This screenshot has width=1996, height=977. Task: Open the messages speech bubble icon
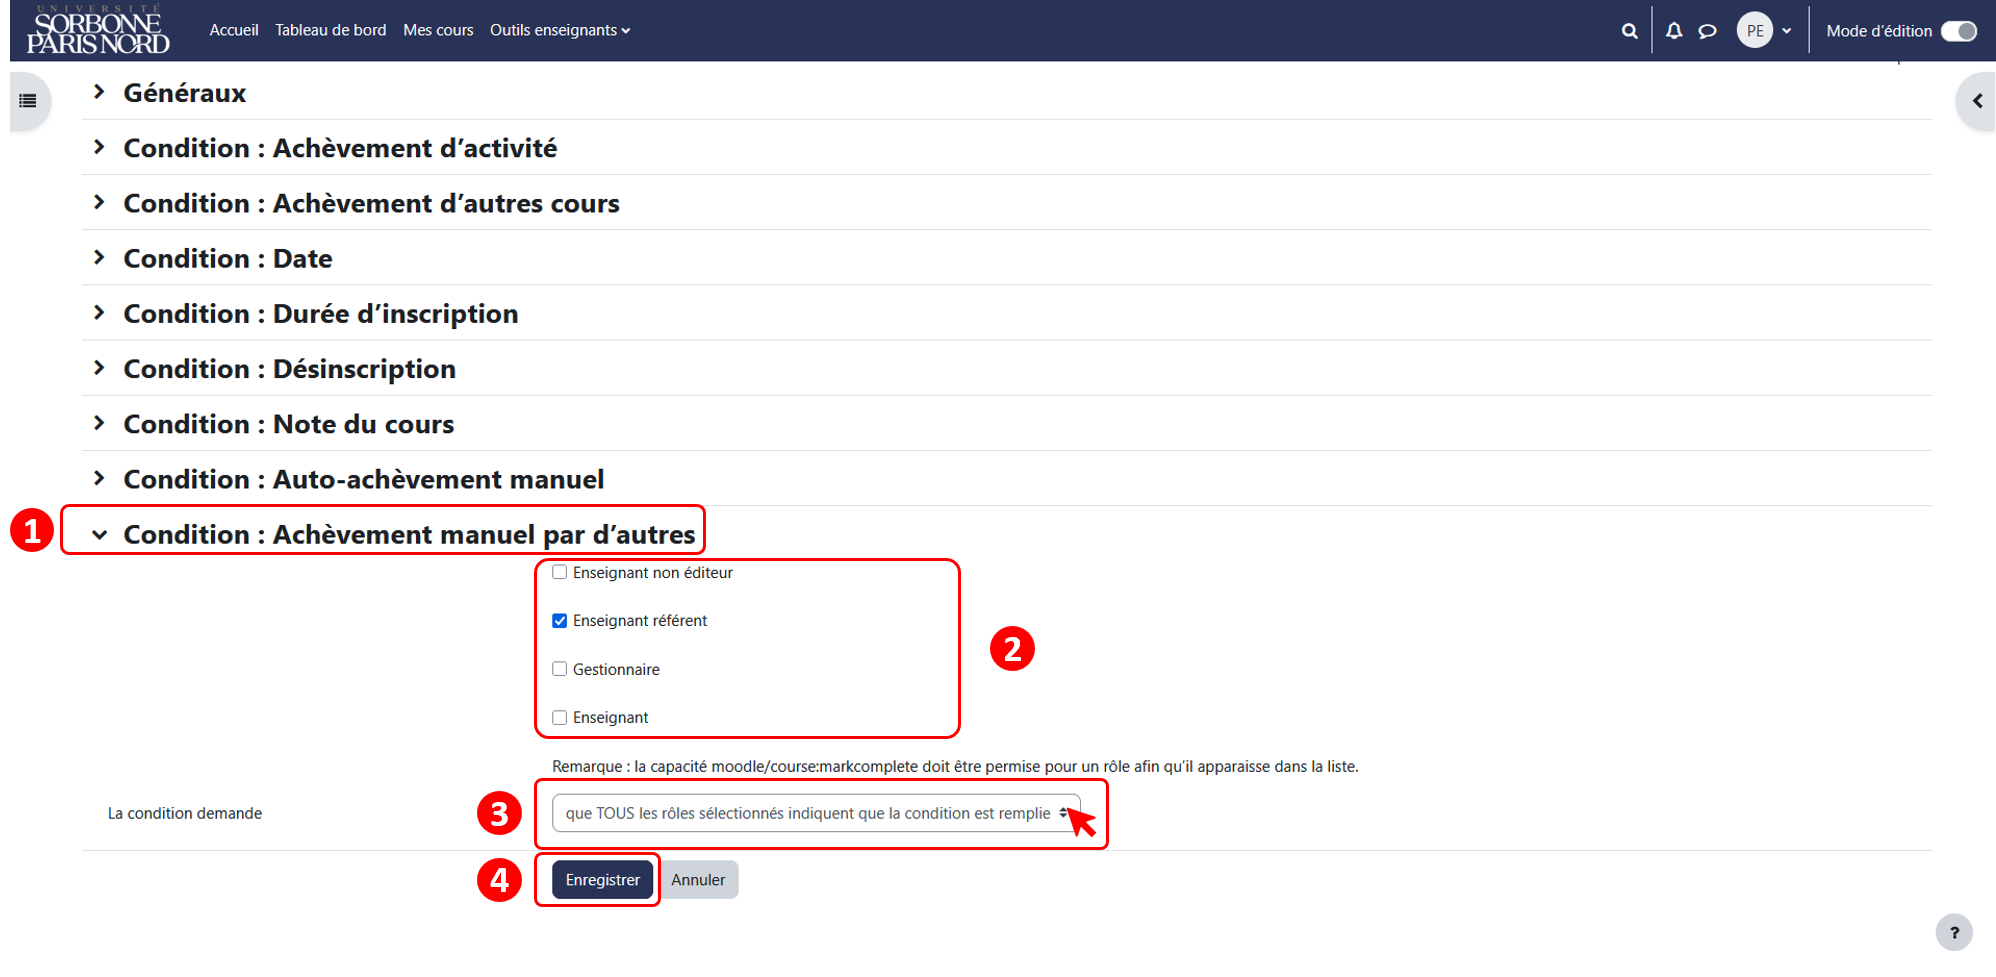(1708, 31)
